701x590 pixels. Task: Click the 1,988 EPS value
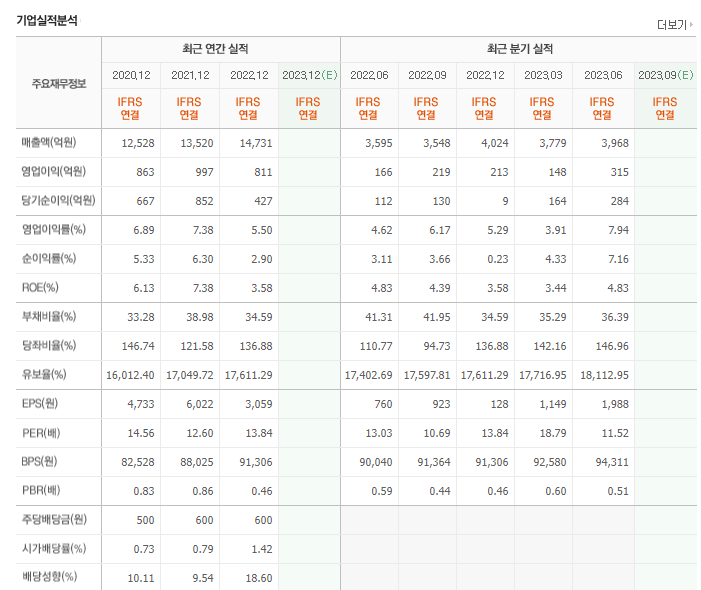[615, 404]
